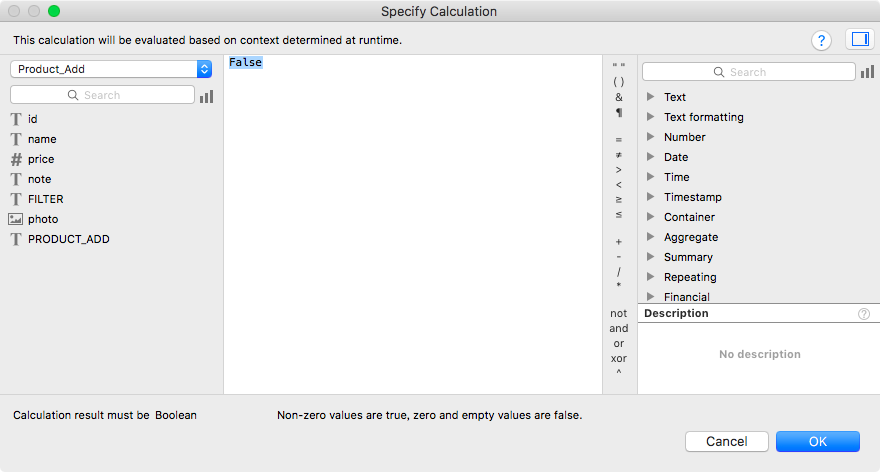Expand the Aggregate function category
The height and width of the screenshot is (472, 880).
point(650,237)
